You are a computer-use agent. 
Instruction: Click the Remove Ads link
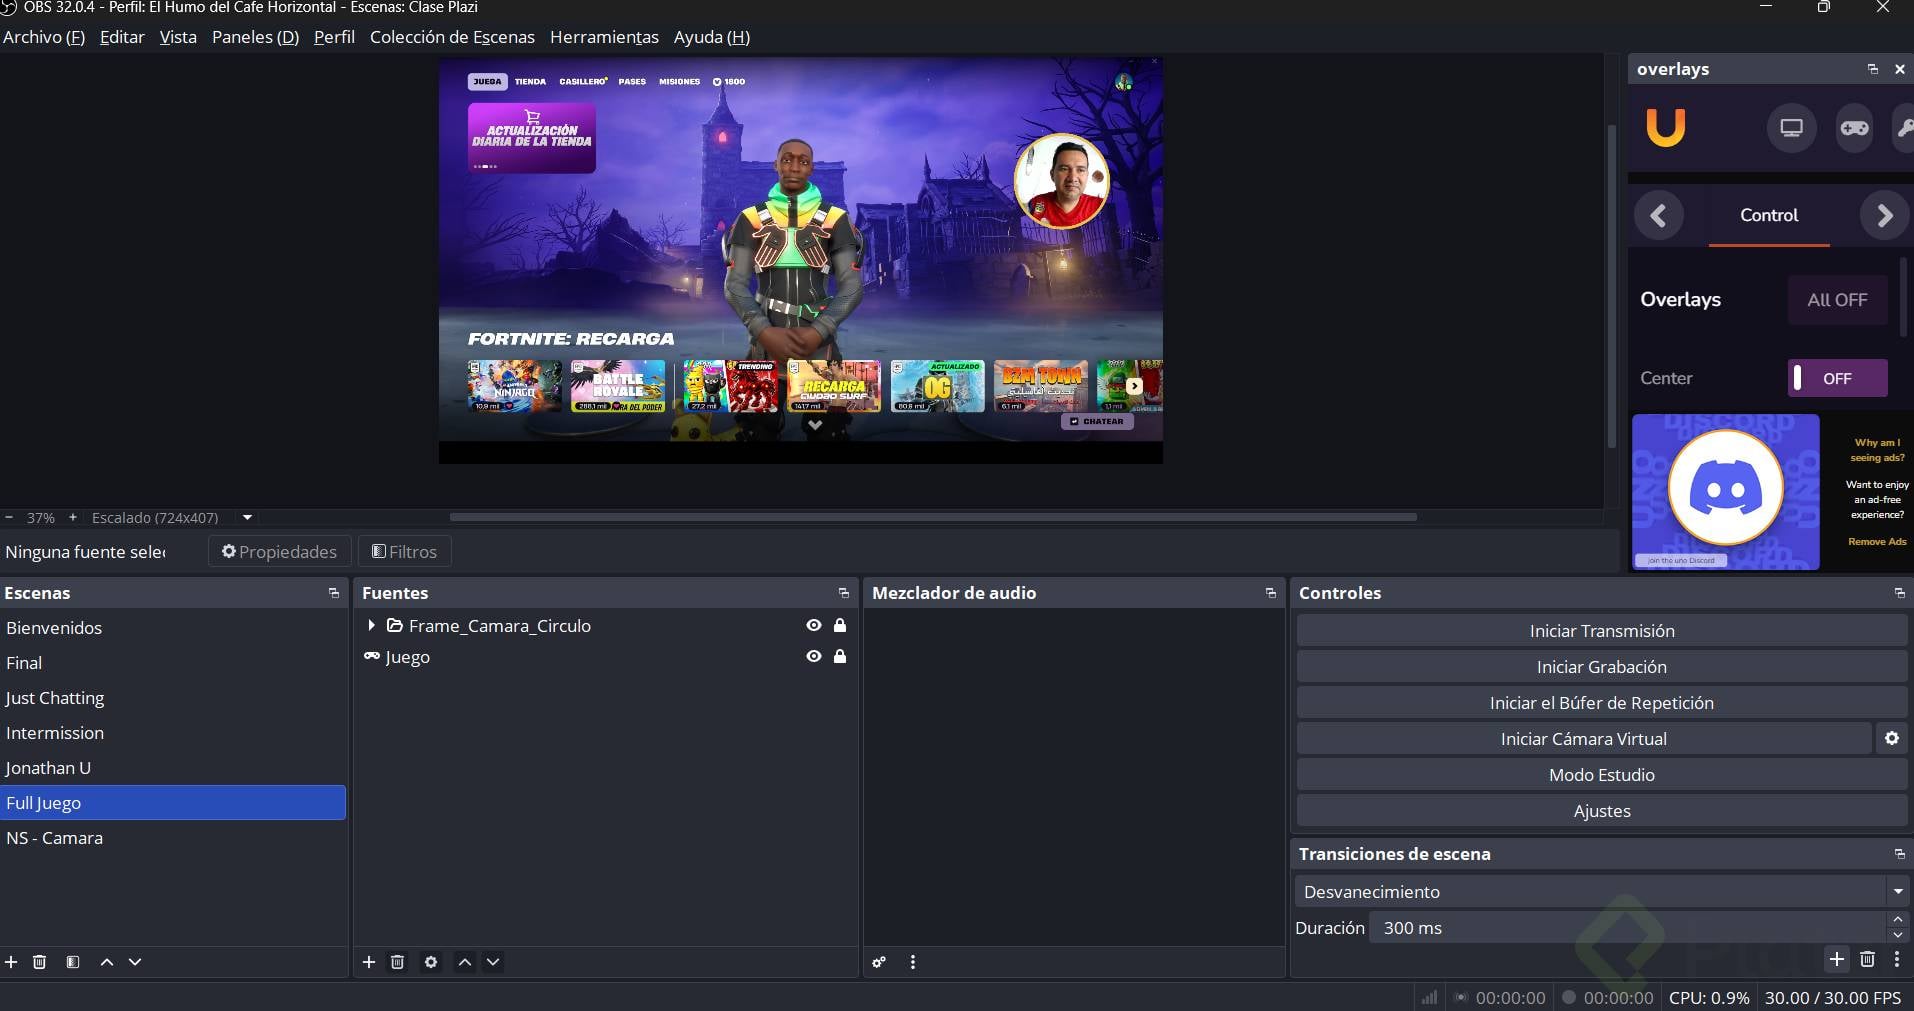[1877, 541]
